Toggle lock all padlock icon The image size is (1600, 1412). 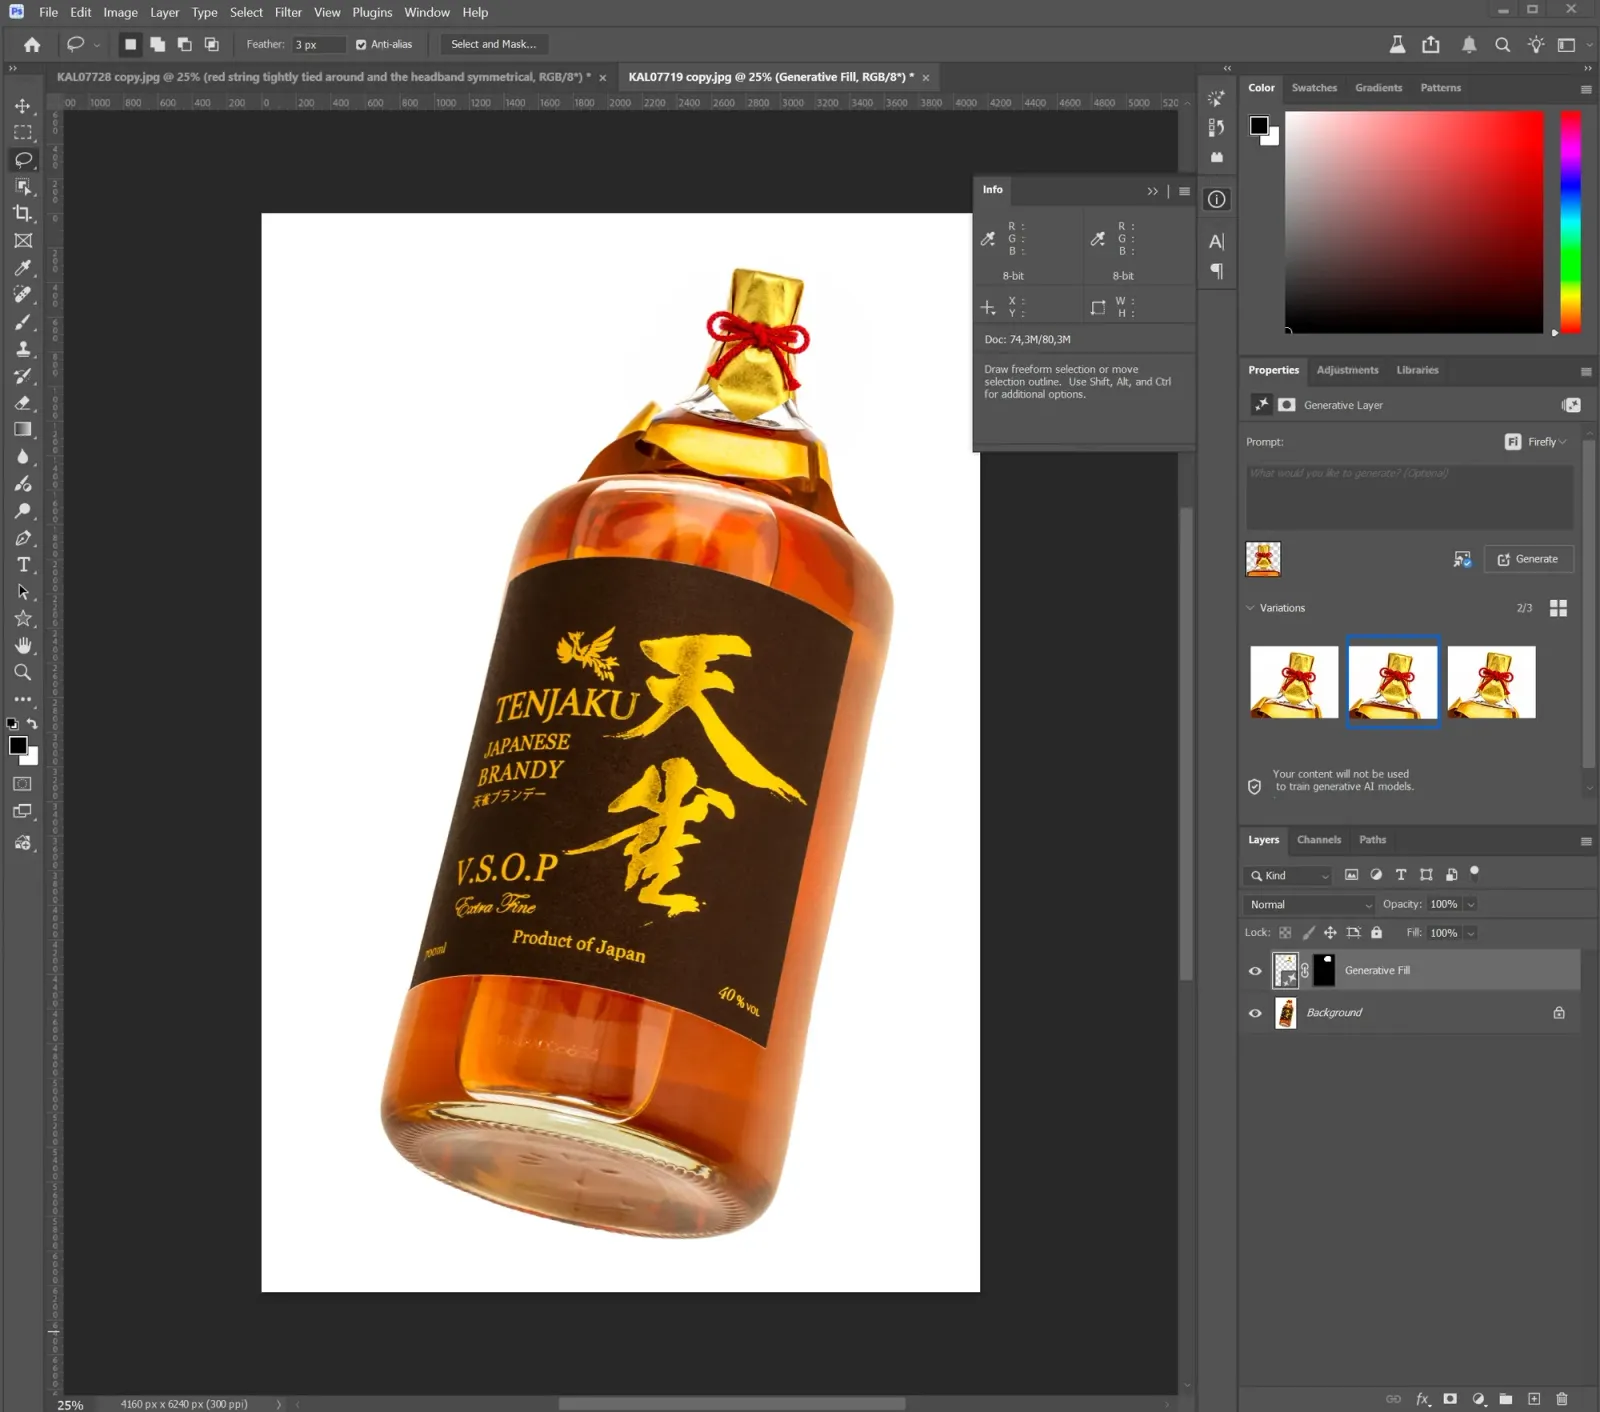(x=1376, y=933)
